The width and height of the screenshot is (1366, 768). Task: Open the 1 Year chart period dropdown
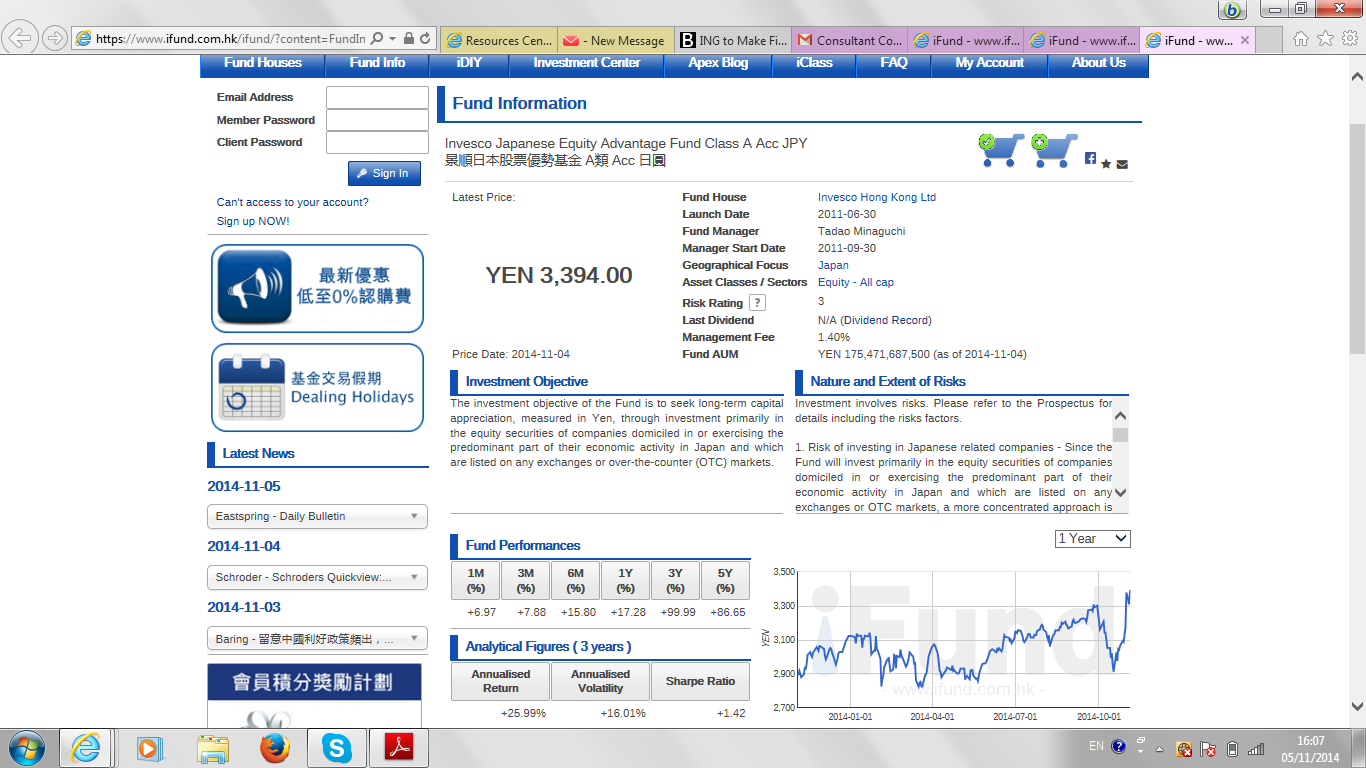(1093, 538)
